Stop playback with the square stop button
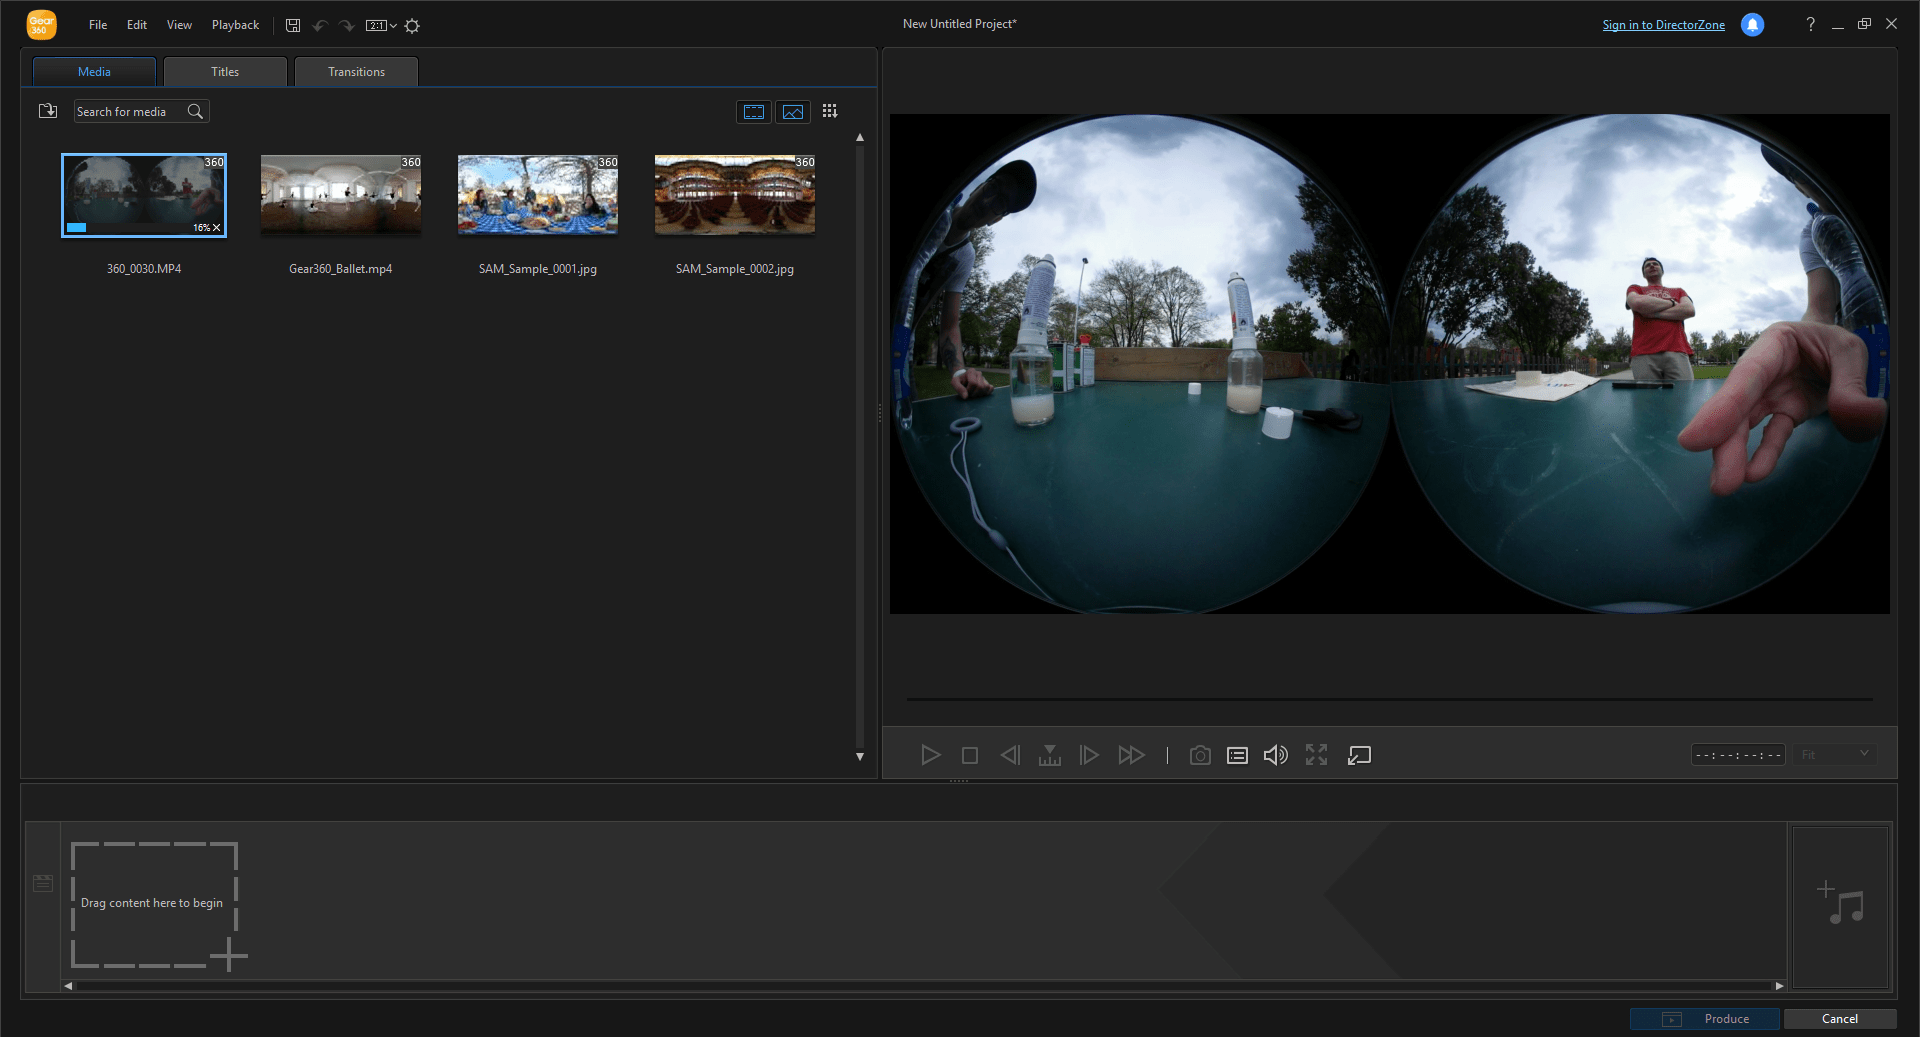Viewport: 1920px width, 1037px height. (970, 755)
